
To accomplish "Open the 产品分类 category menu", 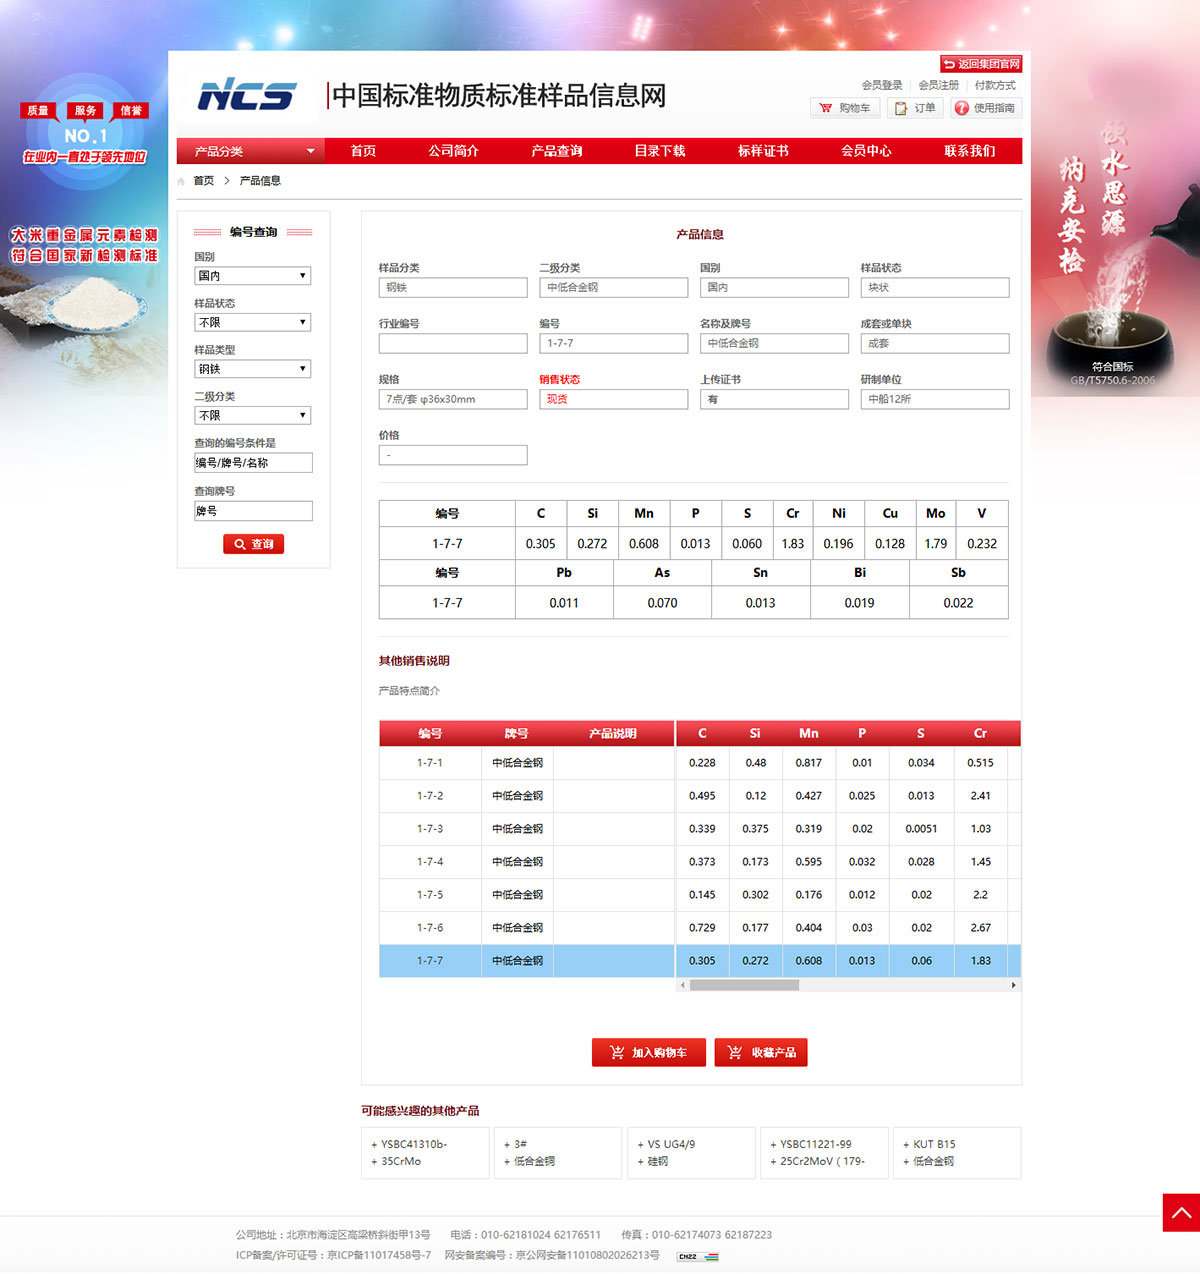I will (x=250, y=151).
